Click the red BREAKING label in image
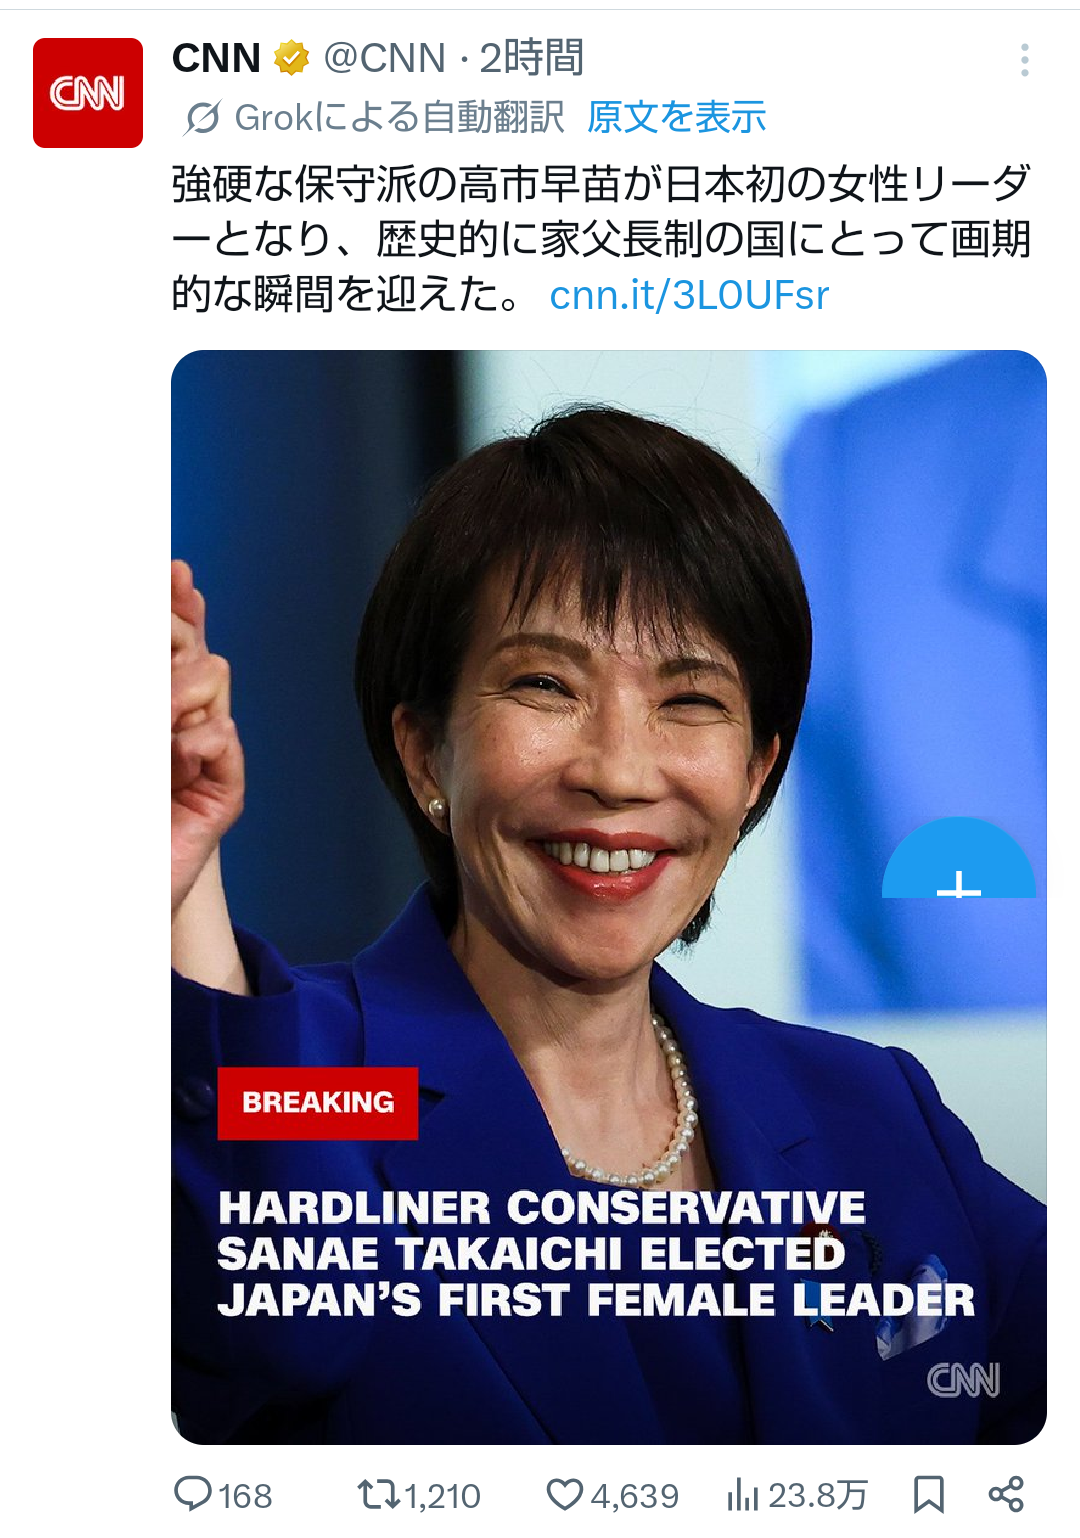Viewport: 1080px width, 1538px height. tap(318, 1103)
